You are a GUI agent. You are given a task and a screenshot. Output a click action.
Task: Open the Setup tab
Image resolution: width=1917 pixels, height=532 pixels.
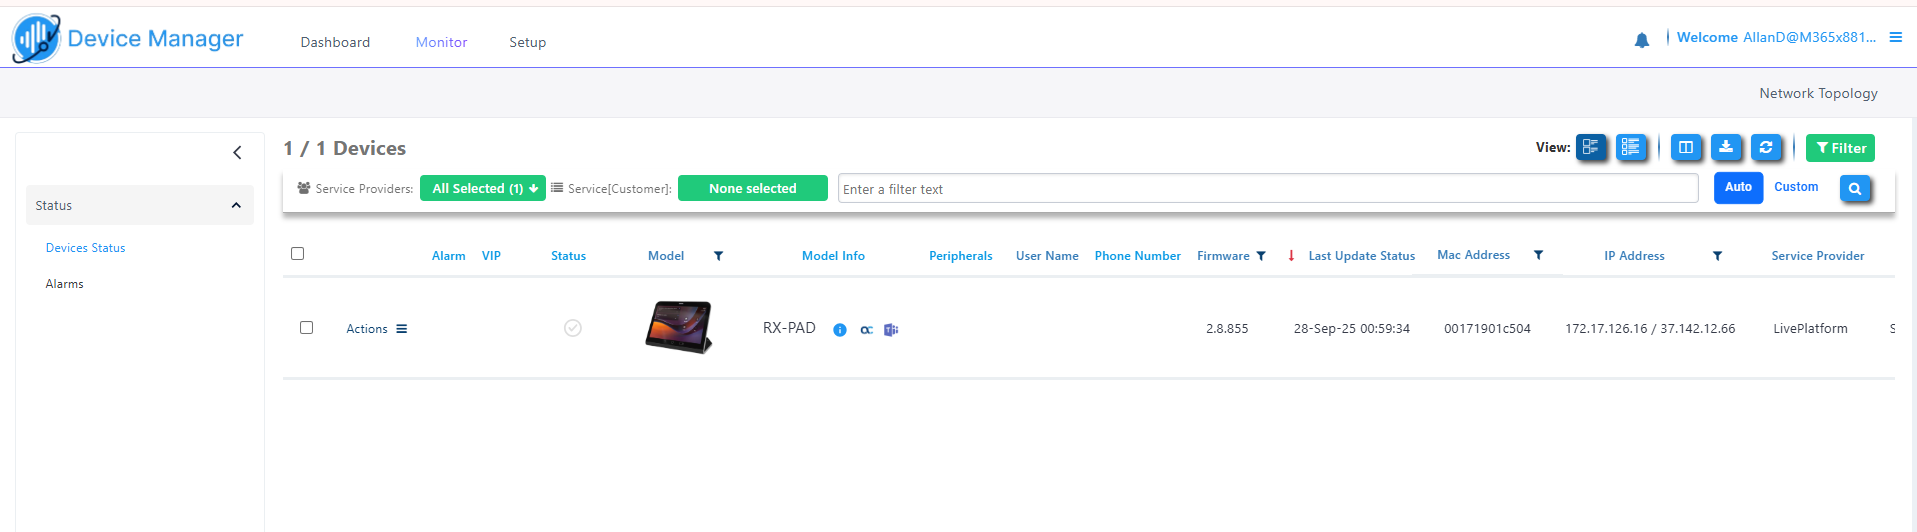click(x=527, y=42)
